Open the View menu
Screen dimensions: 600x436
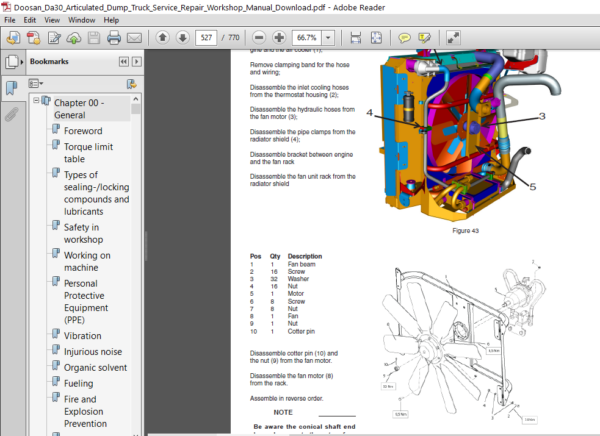(x=52, y=20)
